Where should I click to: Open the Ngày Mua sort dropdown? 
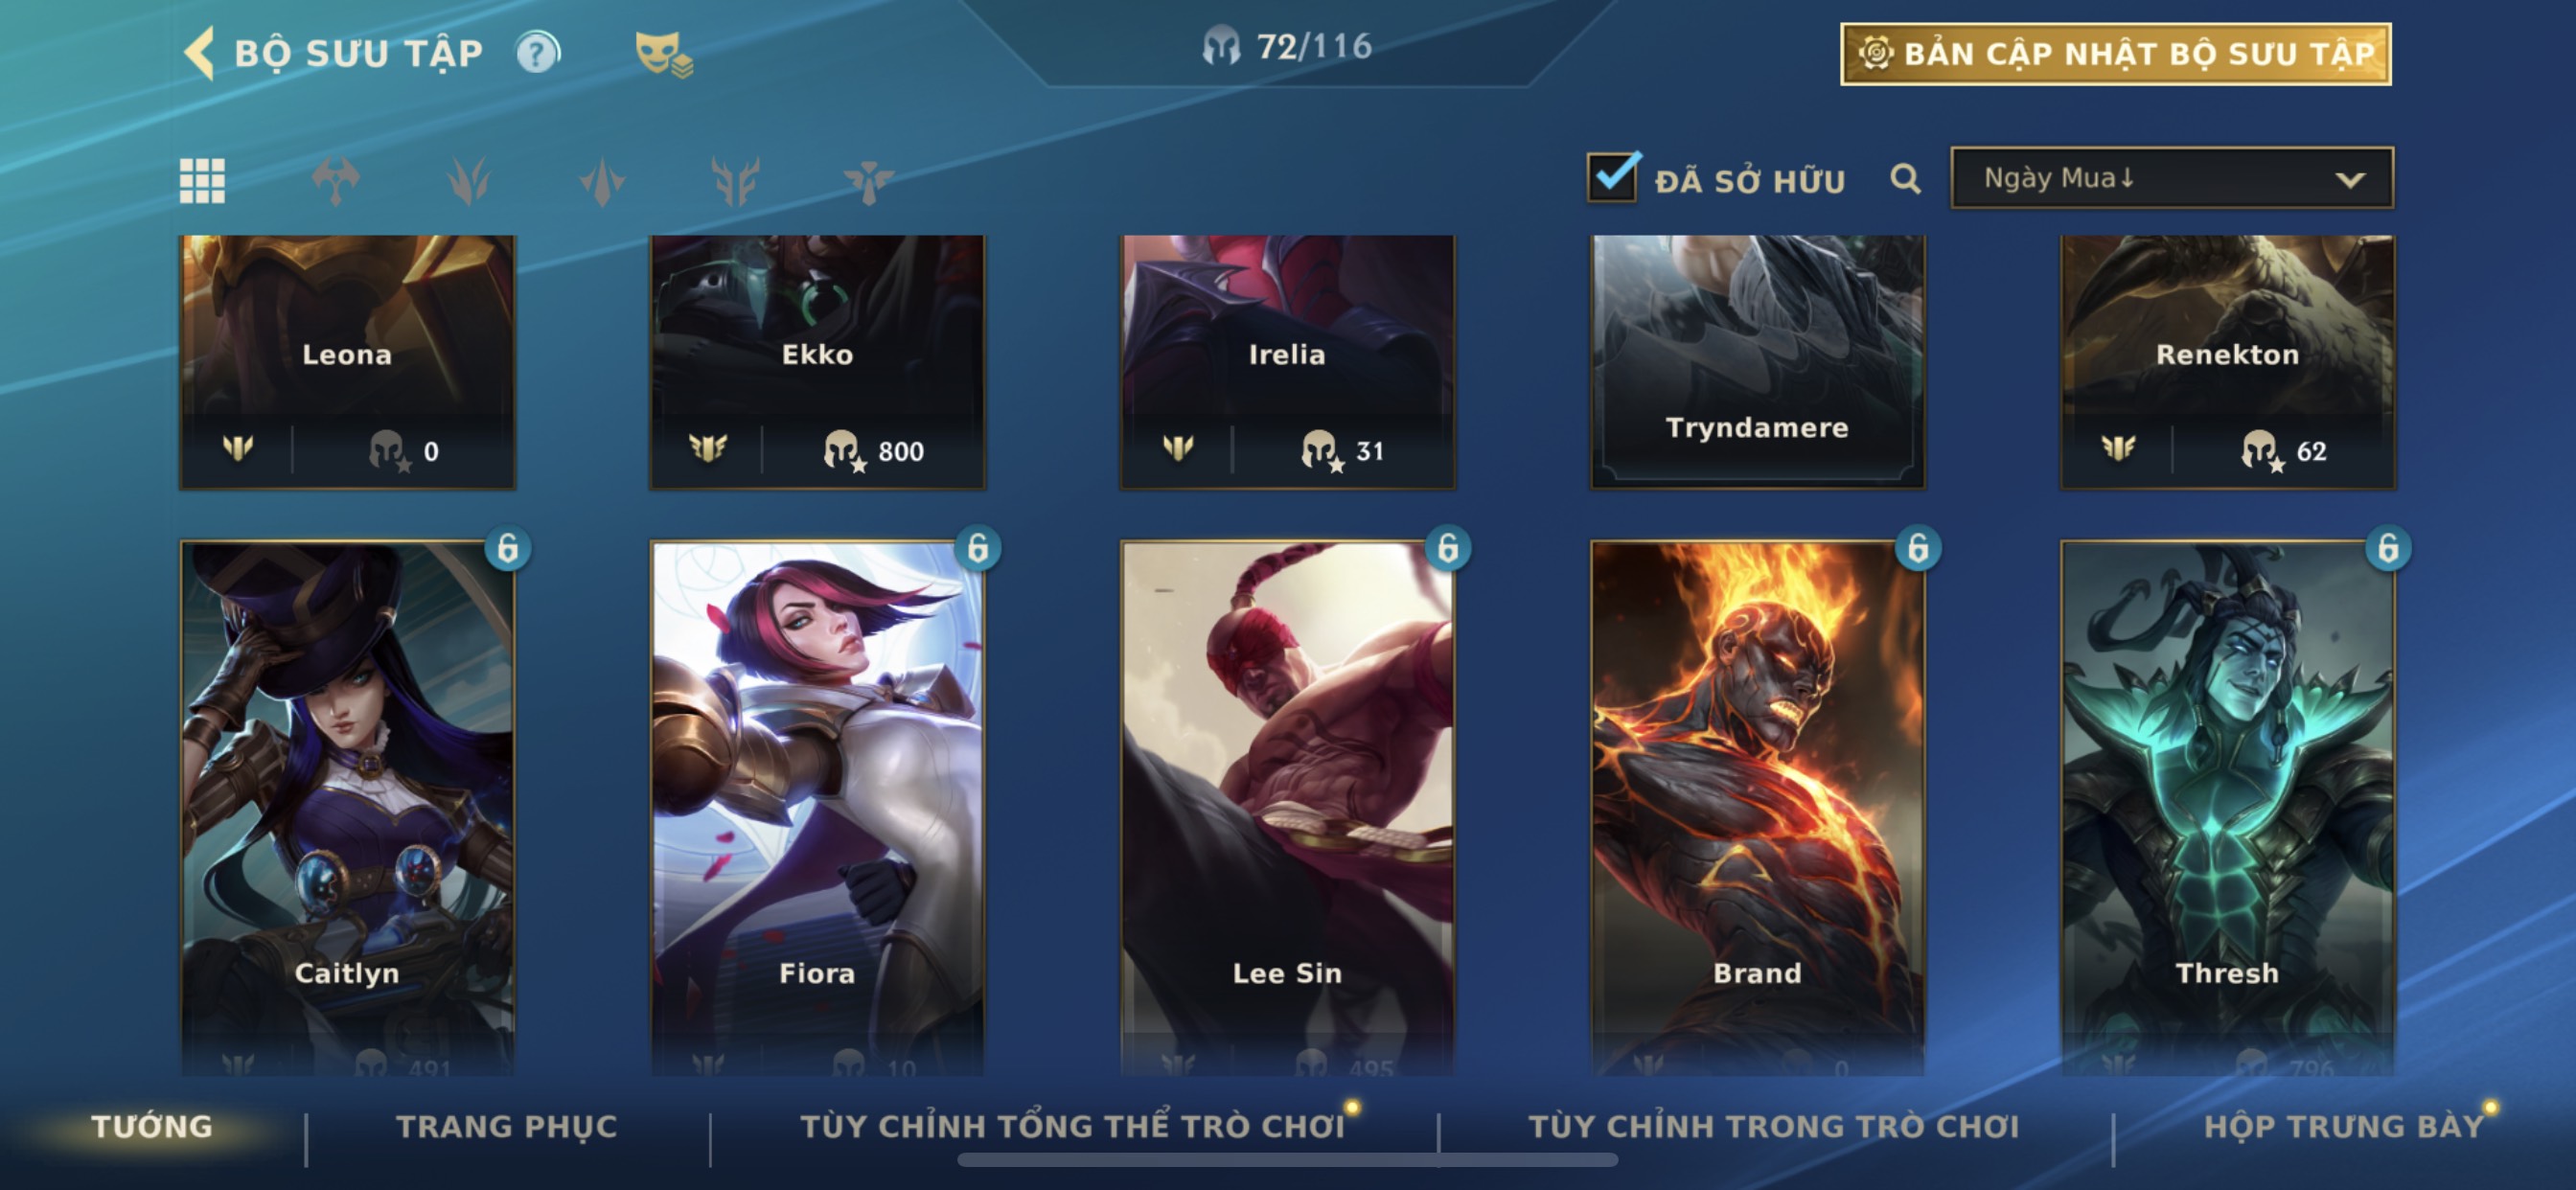(x=2172, y=178)
